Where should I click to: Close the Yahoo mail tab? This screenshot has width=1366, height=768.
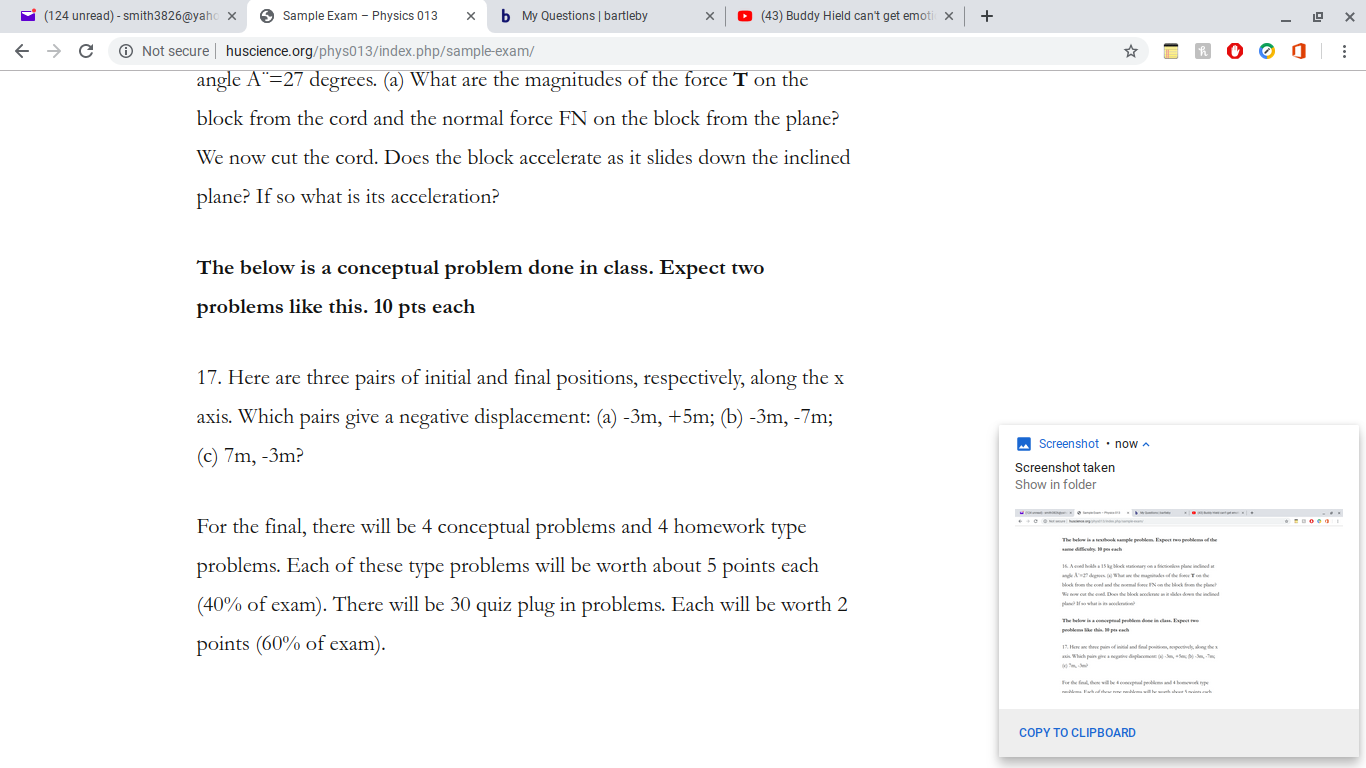point(232,16)
